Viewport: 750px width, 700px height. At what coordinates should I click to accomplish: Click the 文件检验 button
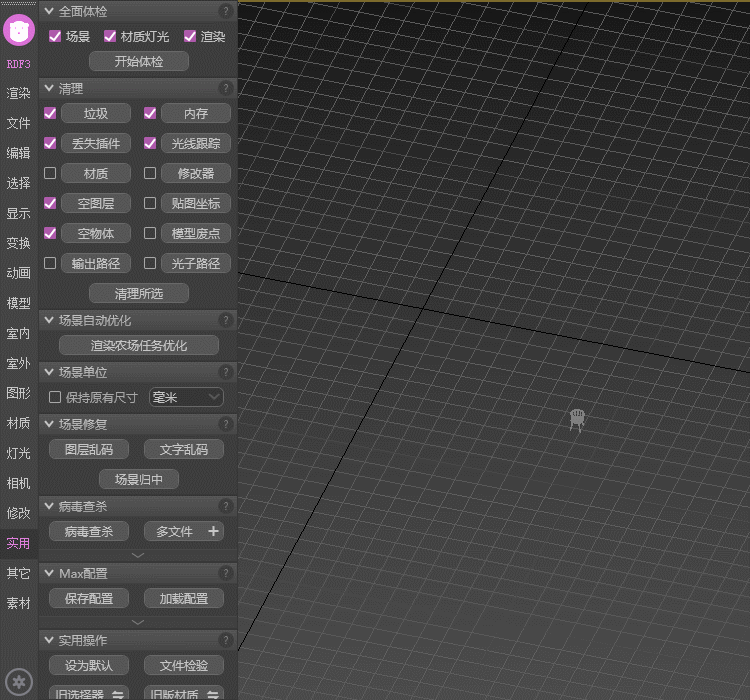tap(184, 665)
